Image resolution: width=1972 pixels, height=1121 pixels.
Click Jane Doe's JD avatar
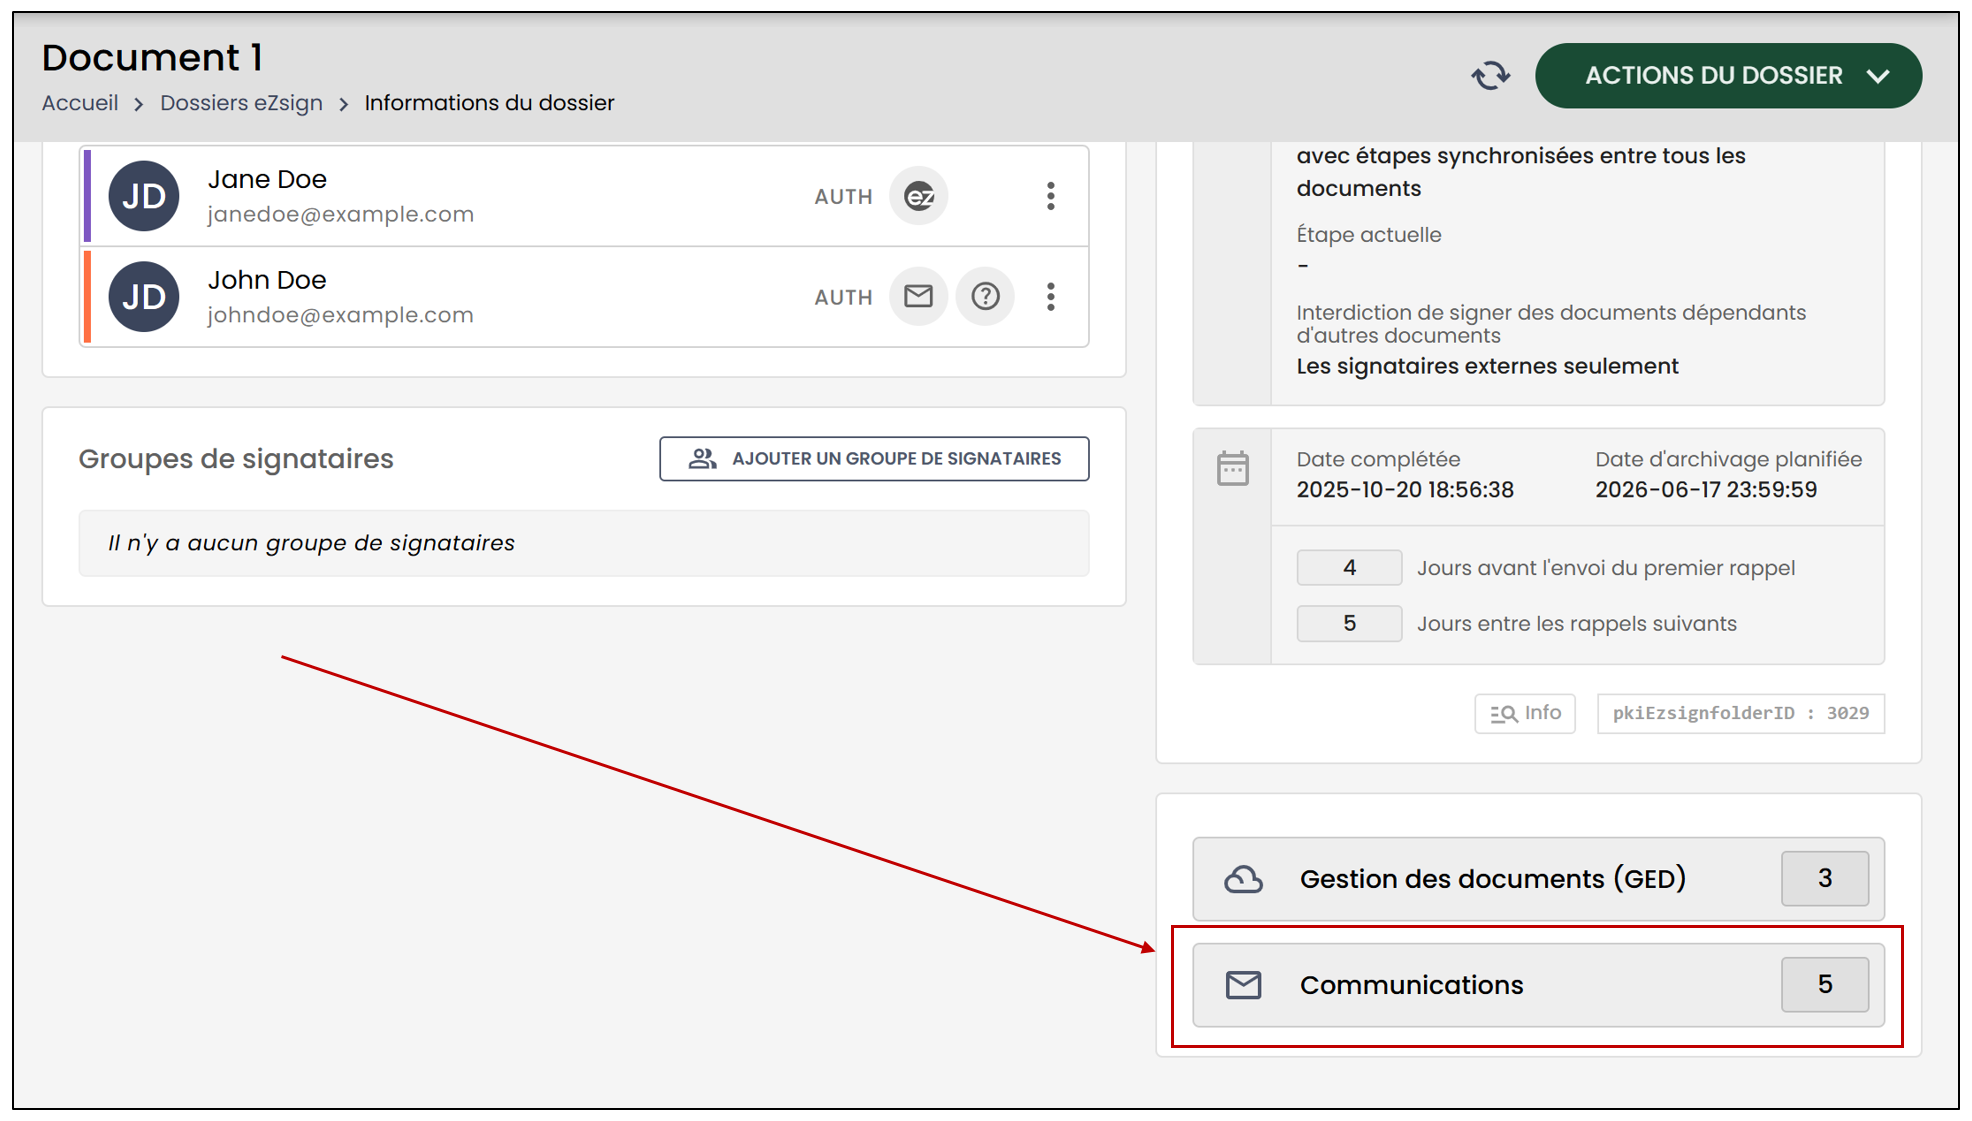[144, 196]
